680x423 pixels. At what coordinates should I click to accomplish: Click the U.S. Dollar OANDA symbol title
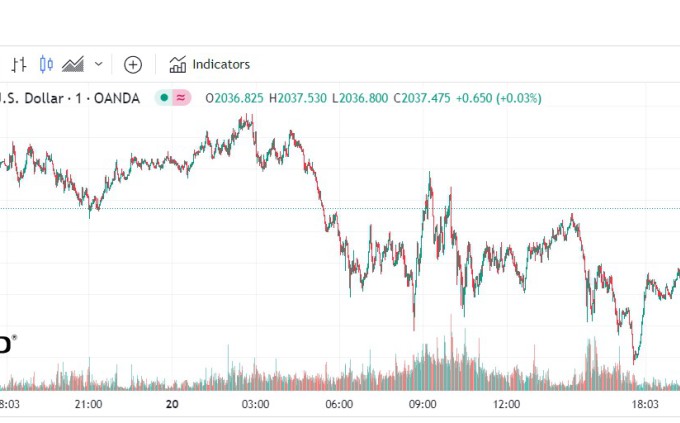69,98
